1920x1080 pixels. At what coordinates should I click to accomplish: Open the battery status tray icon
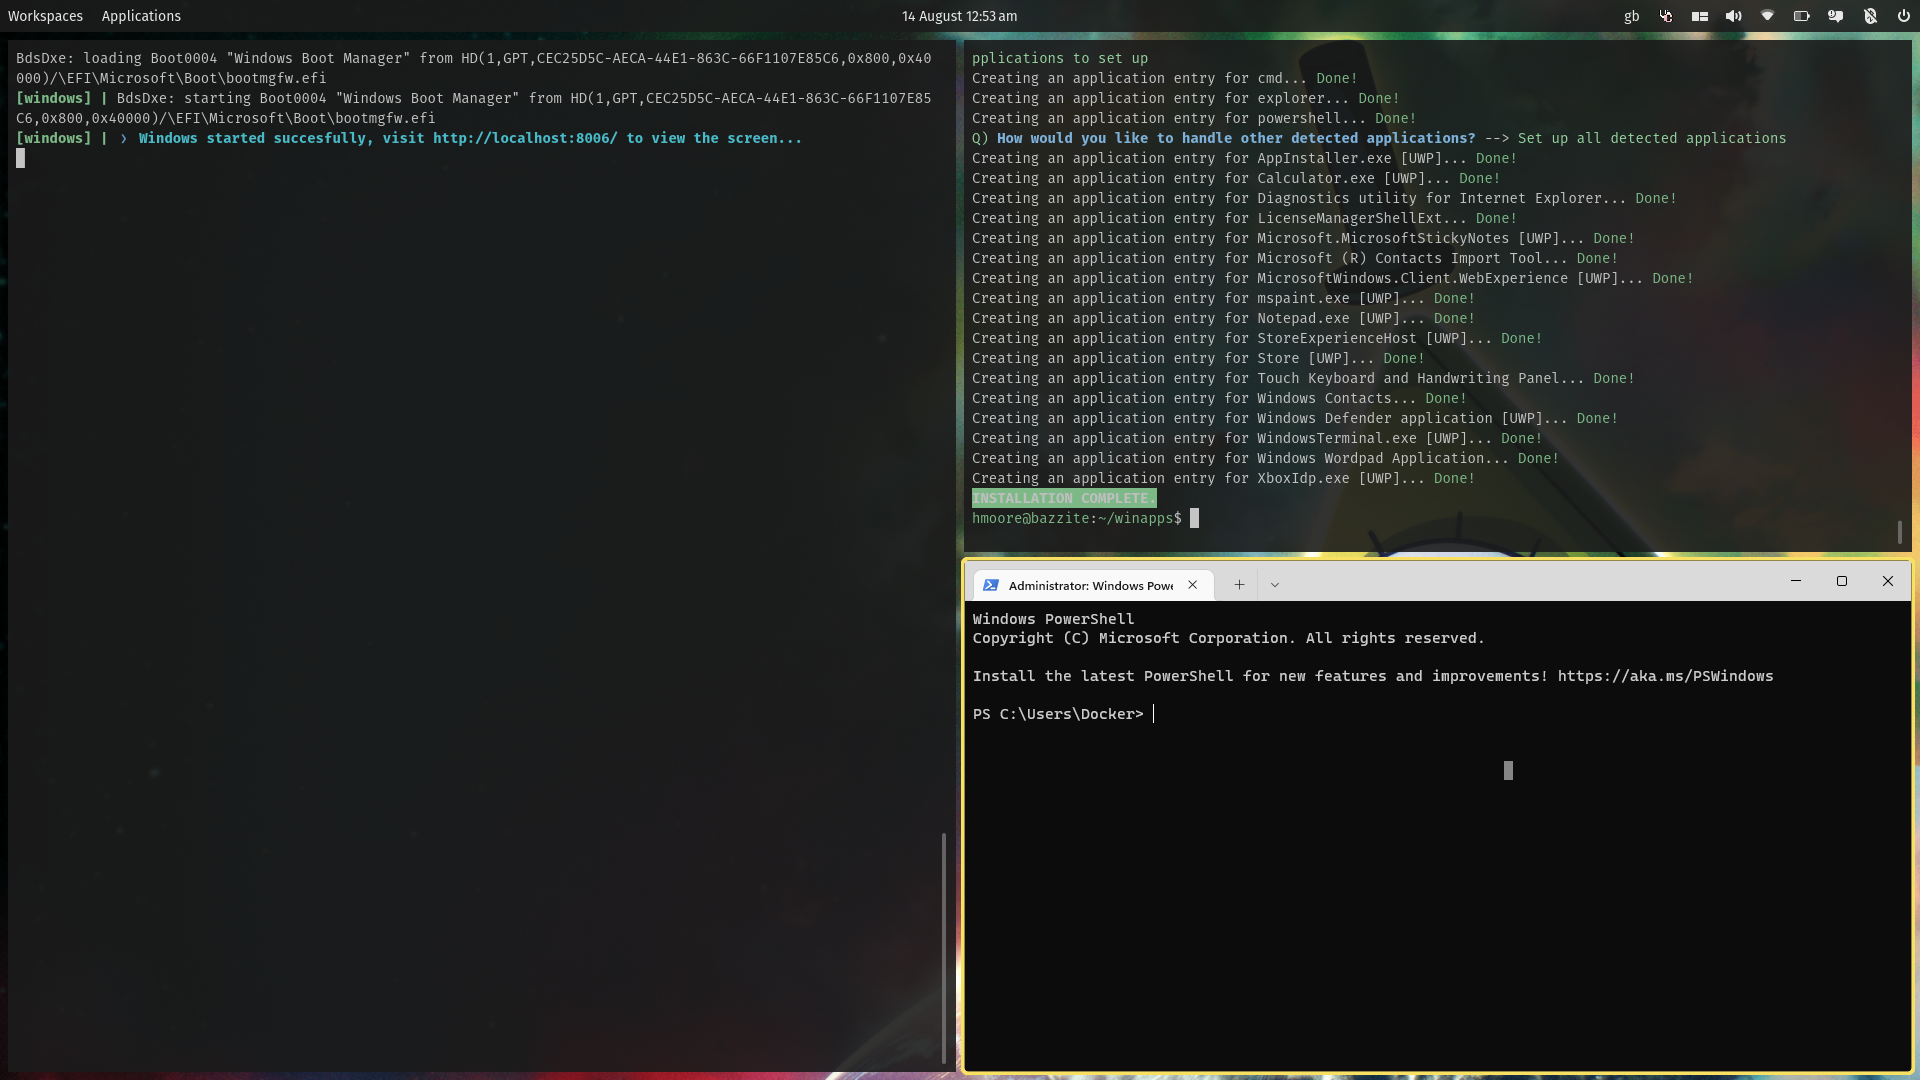(1801, 16)
